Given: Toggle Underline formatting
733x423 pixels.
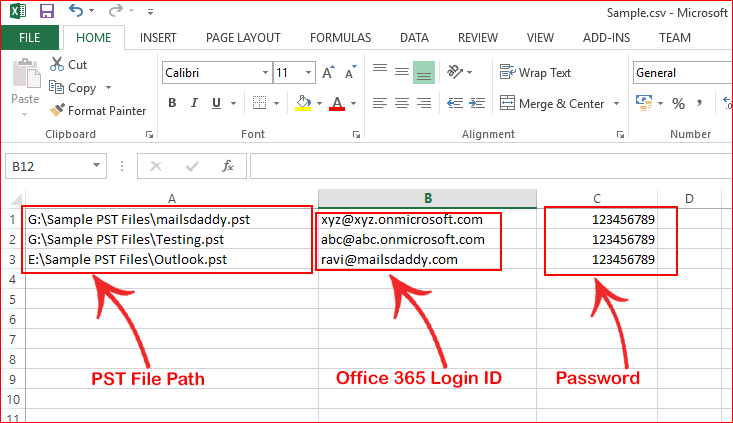Looking at the screenshot, I should coord(216,103).
